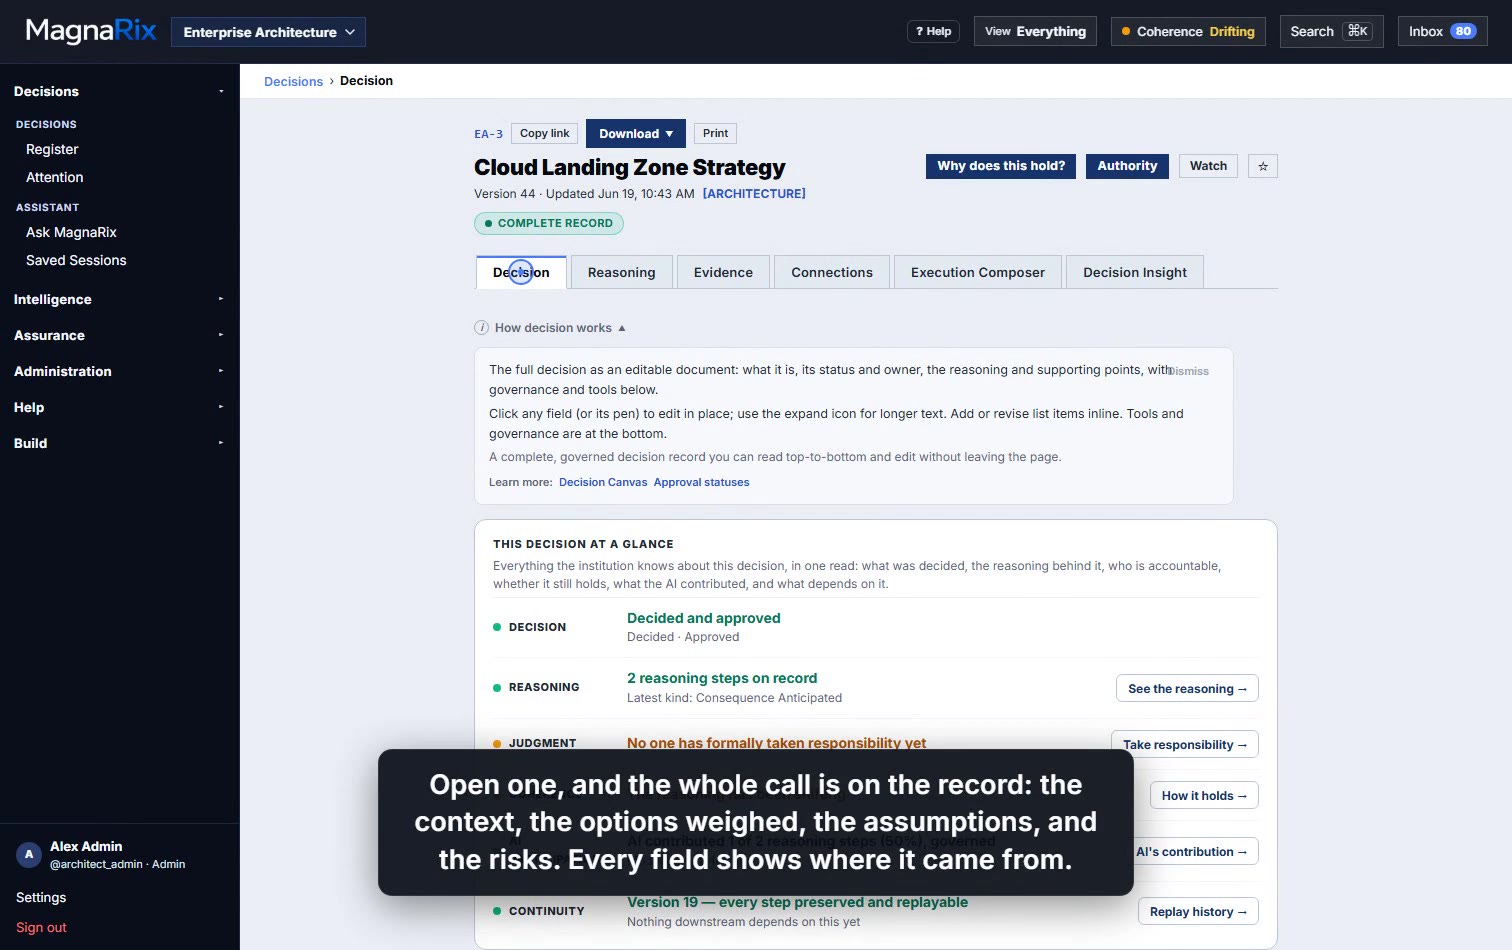Screen dimensions: 1512x950
Task: Go to Decisions breadcrumb link
Action: point(293,81)
